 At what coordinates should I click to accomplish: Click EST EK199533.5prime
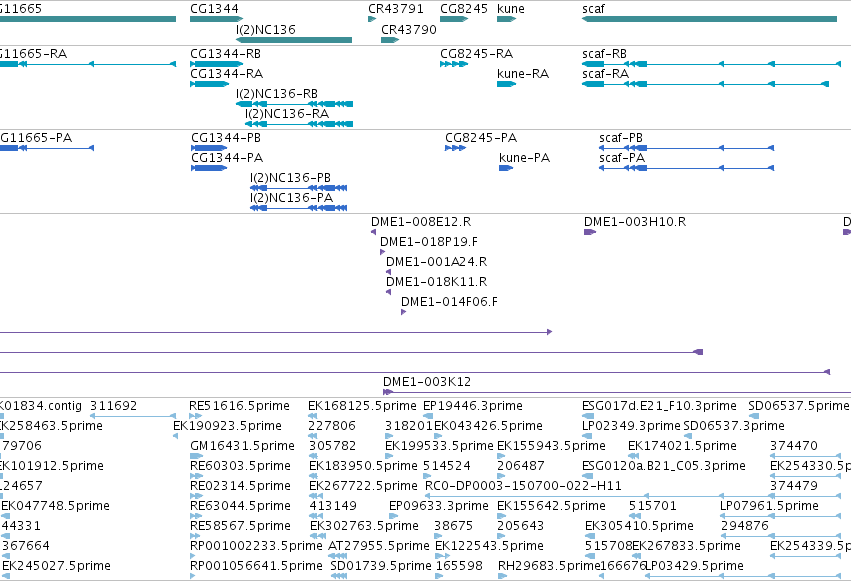(x=389, y=456)
